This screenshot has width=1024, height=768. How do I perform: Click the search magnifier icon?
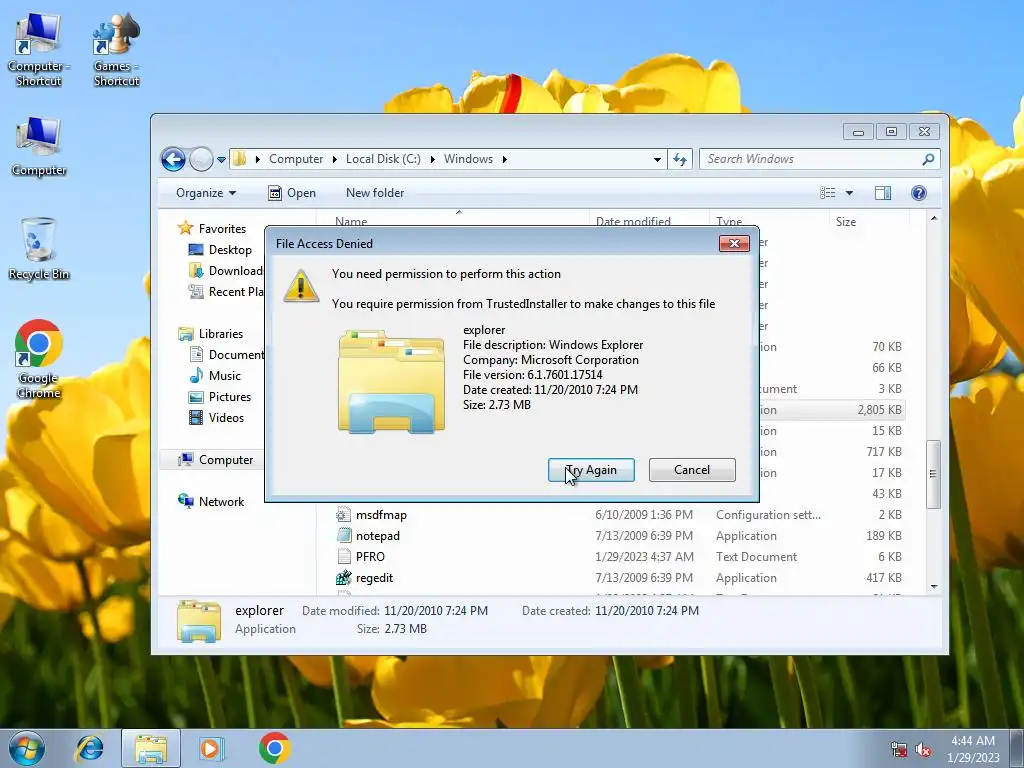click(928, 159)
